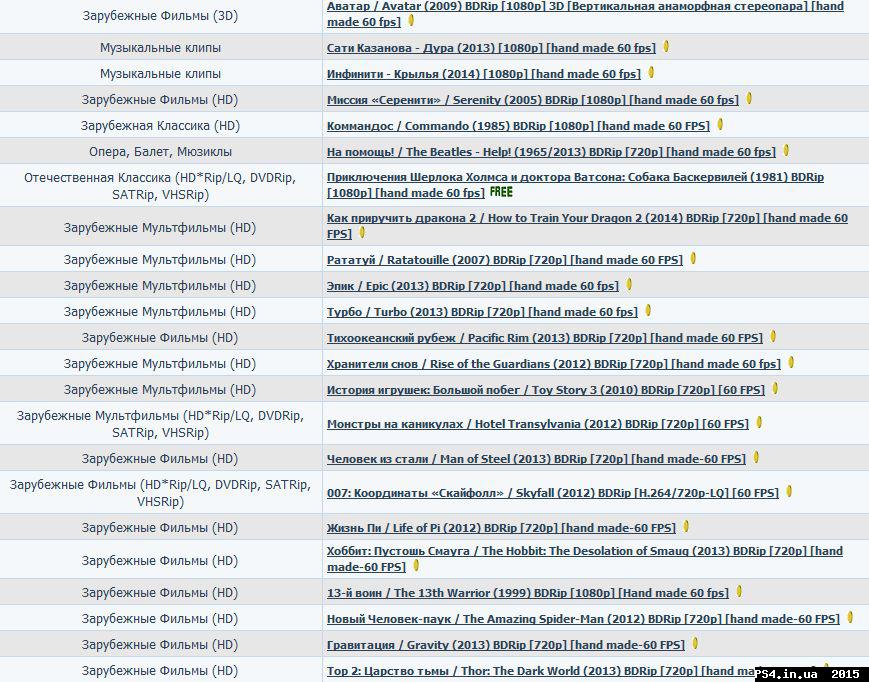Click the yellow icon after Gravity (2013)

click(x=695, y=644)
